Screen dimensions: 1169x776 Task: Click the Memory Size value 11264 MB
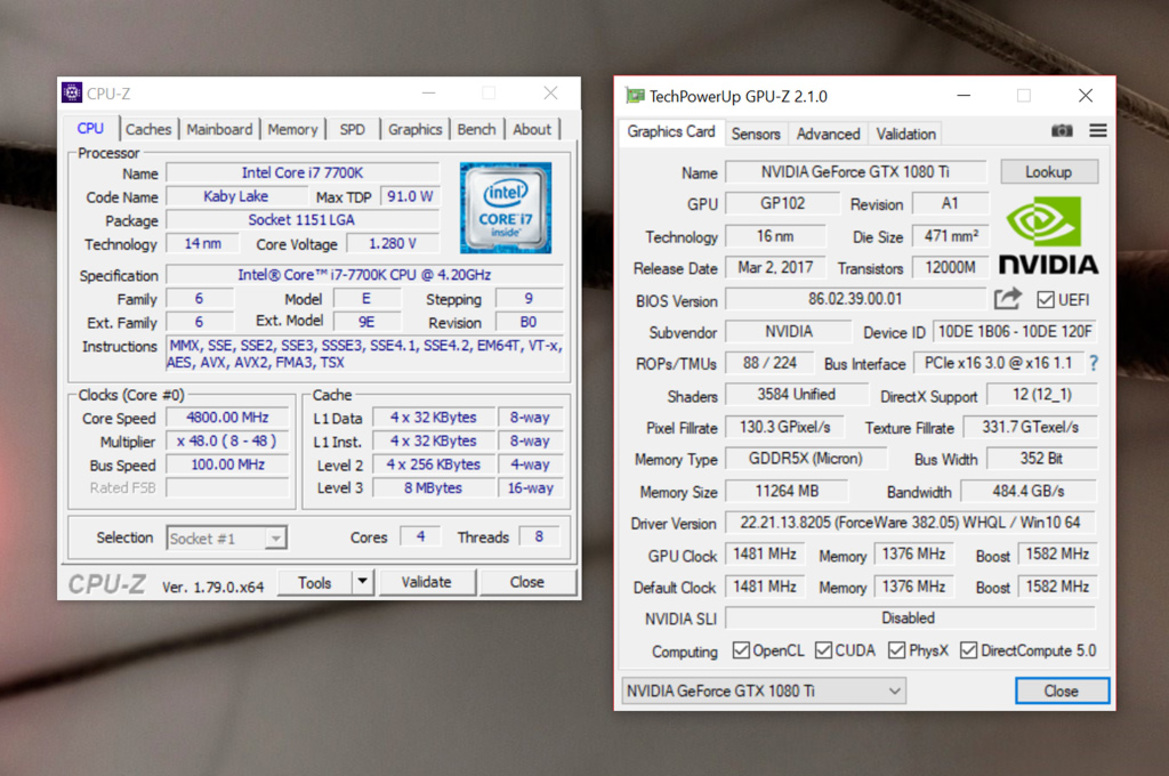point(787,491)
